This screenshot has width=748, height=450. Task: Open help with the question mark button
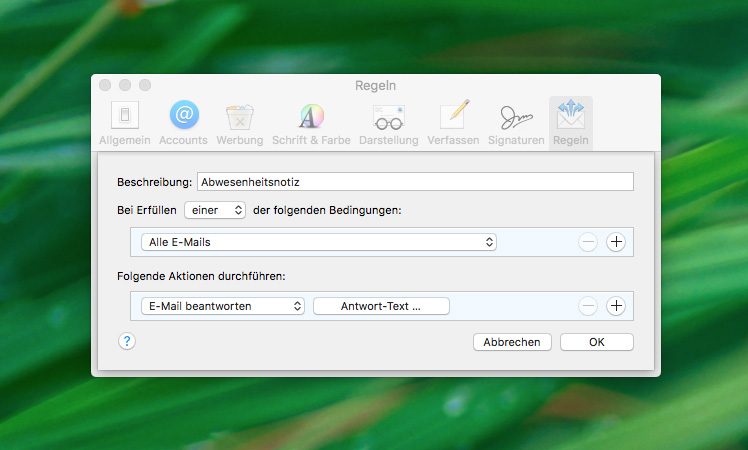point(127,341)
